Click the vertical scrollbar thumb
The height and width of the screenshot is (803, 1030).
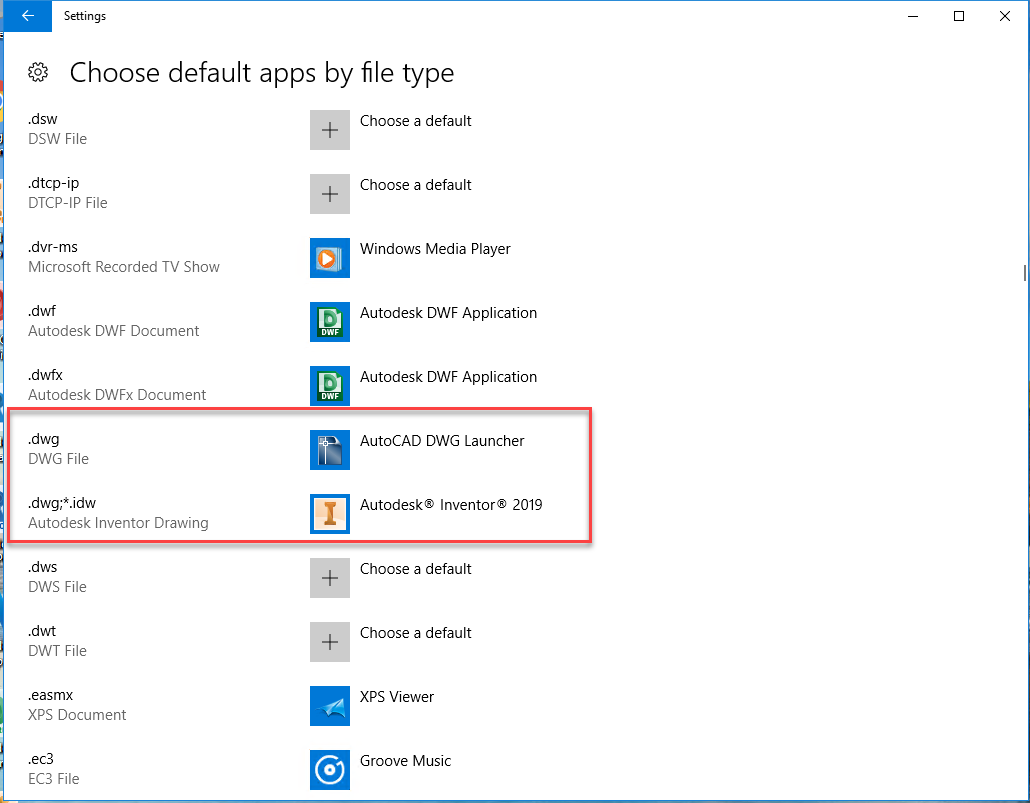tap(1023, 273)
